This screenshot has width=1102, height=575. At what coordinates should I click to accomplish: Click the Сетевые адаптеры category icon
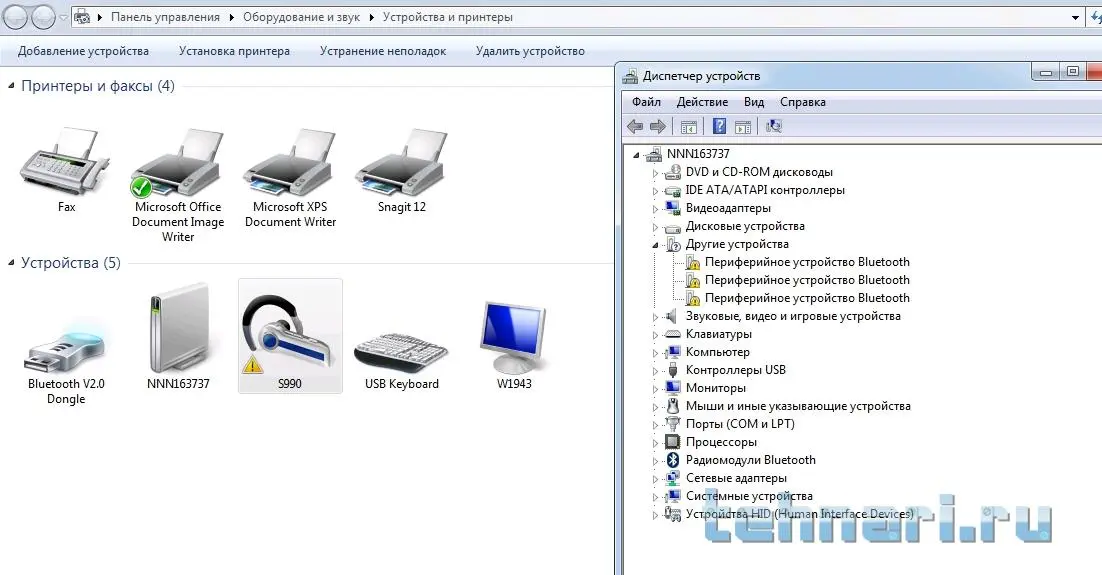point(673,478)
